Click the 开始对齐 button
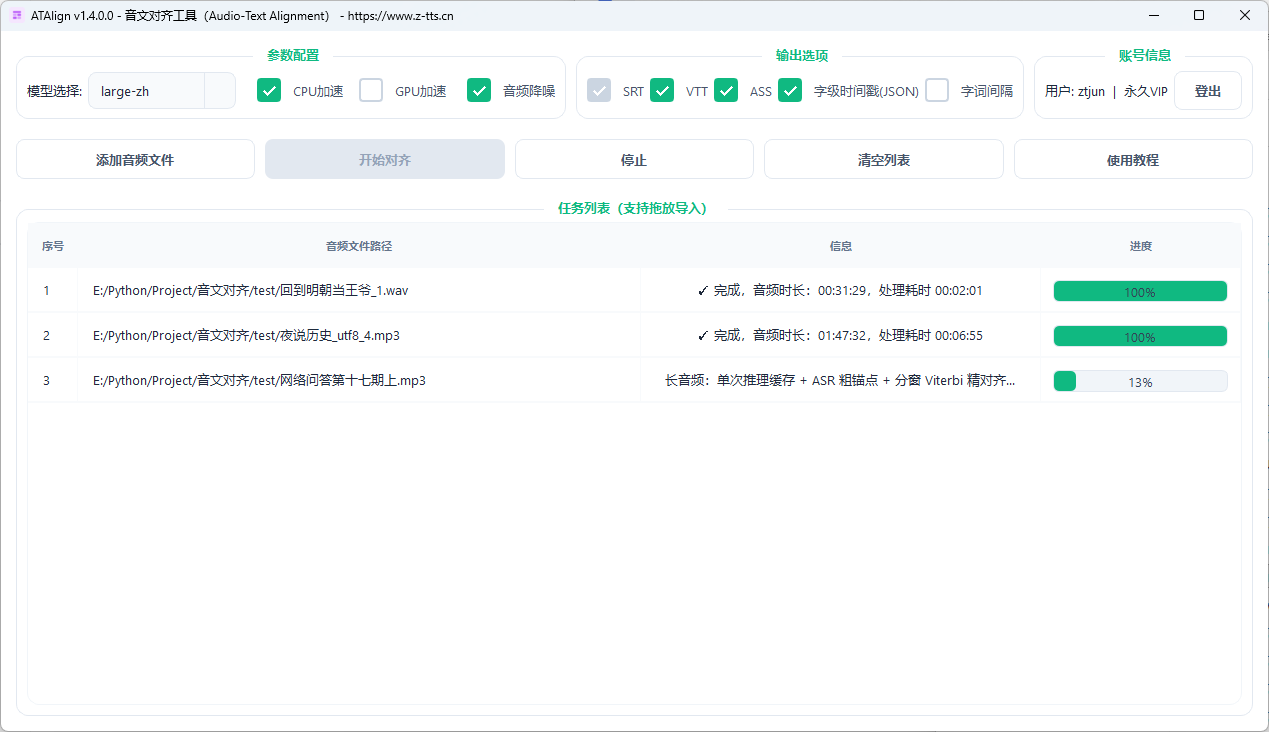1269x732 pixels. pyautogui.click(x=385, y=159)
